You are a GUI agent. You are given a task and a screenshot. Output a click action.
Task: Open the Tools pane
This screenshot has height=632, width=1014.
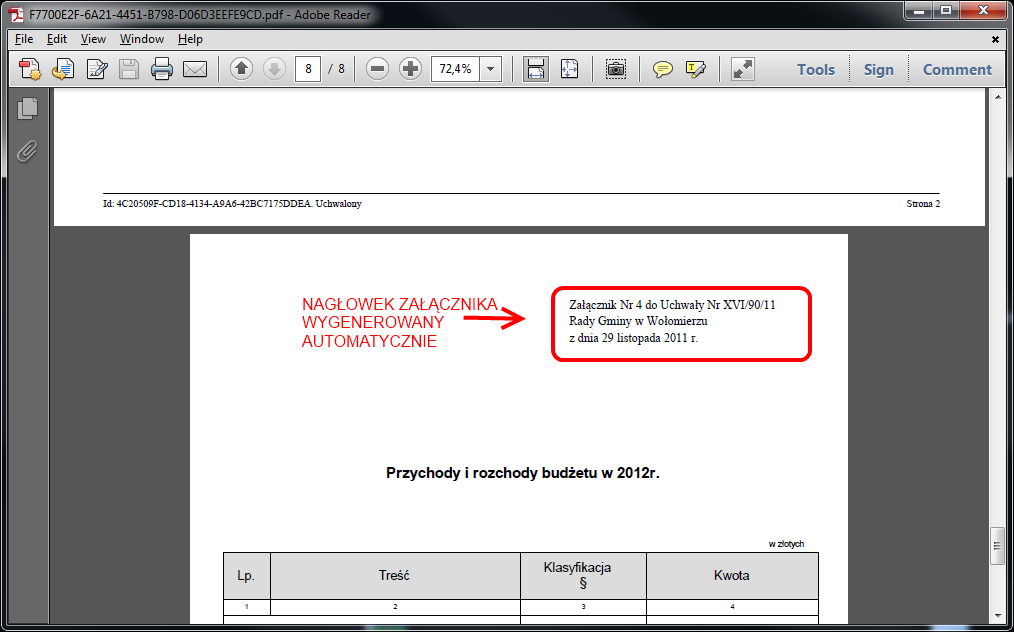pos(815,69)
